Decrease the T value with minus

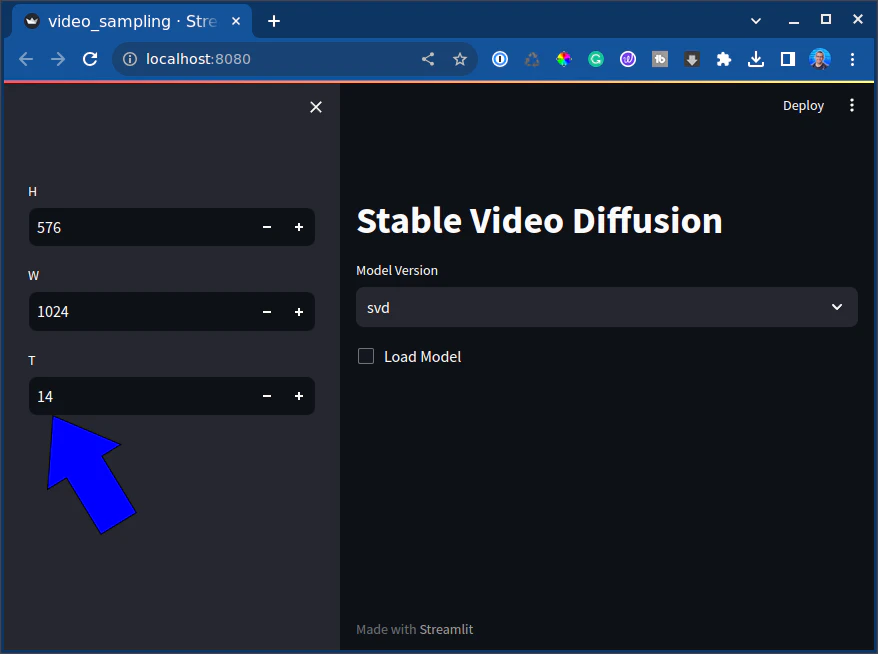pos(267,396)
